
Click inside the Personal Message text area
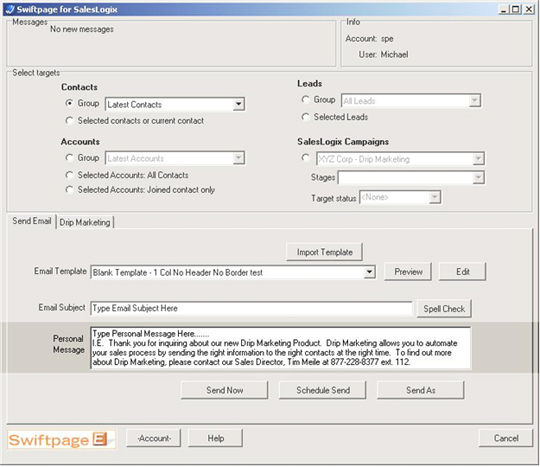tap(281, 348)
